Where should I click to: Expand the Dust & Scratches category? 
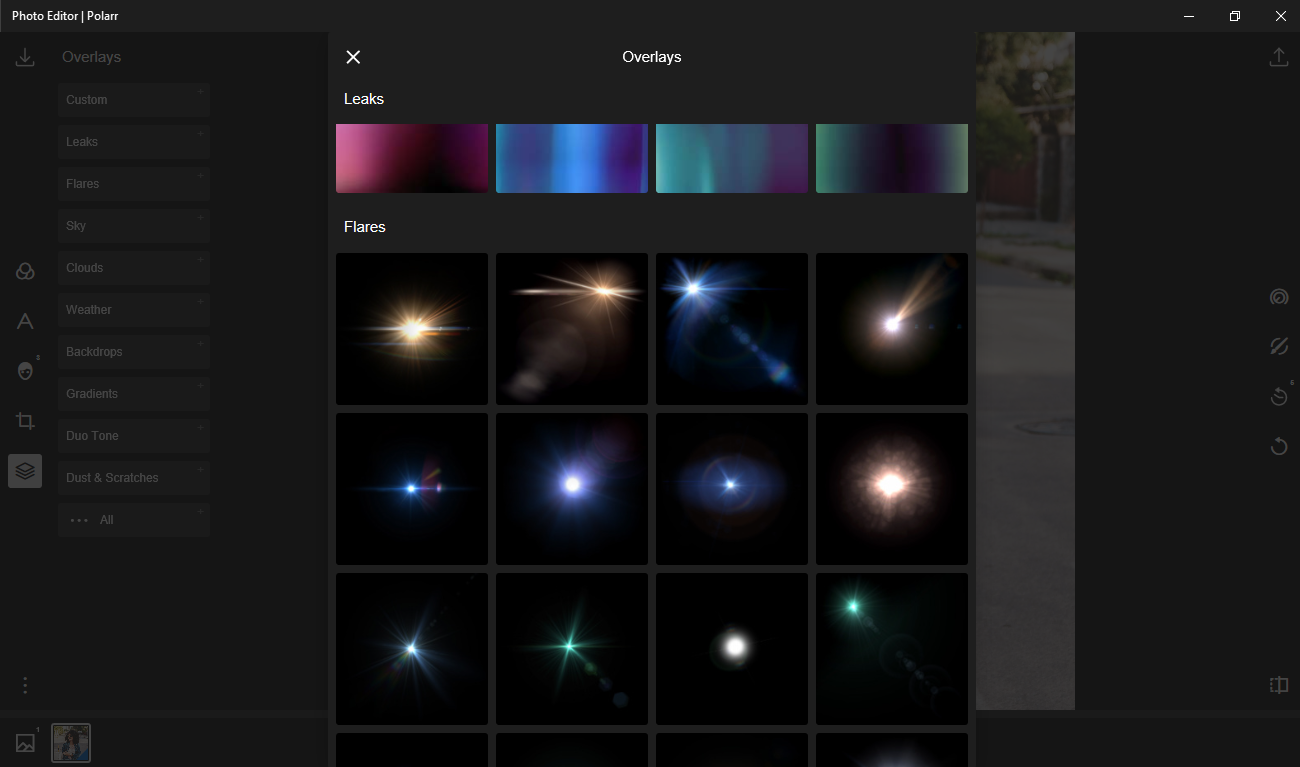point(133,477)
